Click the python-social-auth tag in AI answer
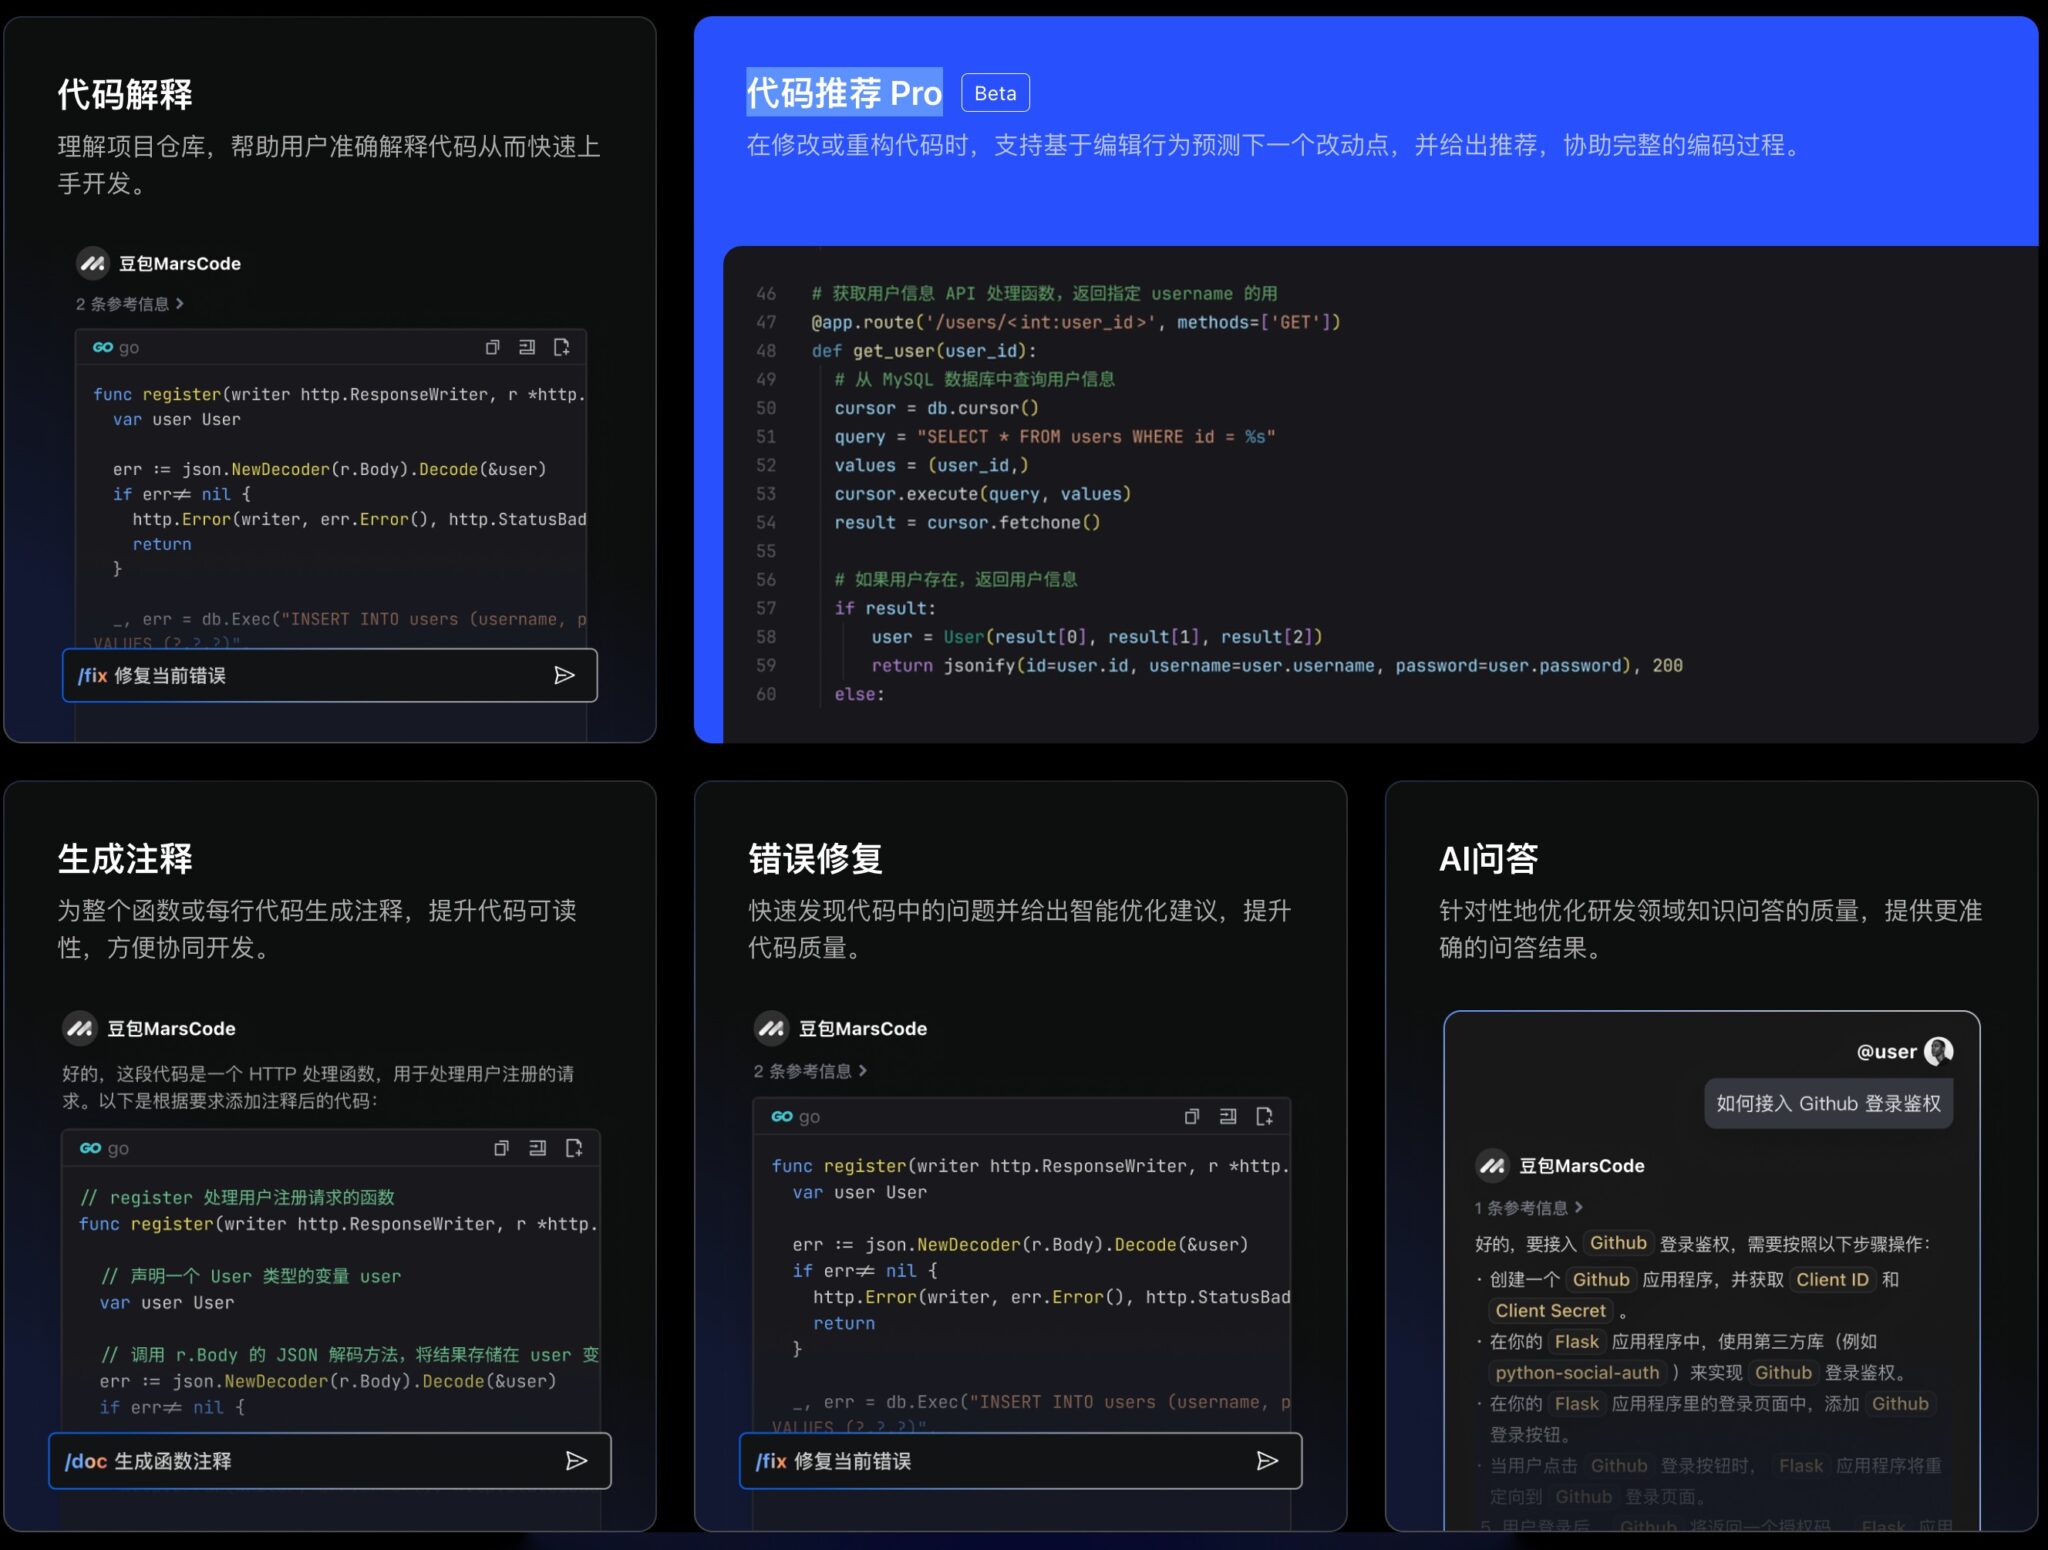 [x=1577, y=1373]
